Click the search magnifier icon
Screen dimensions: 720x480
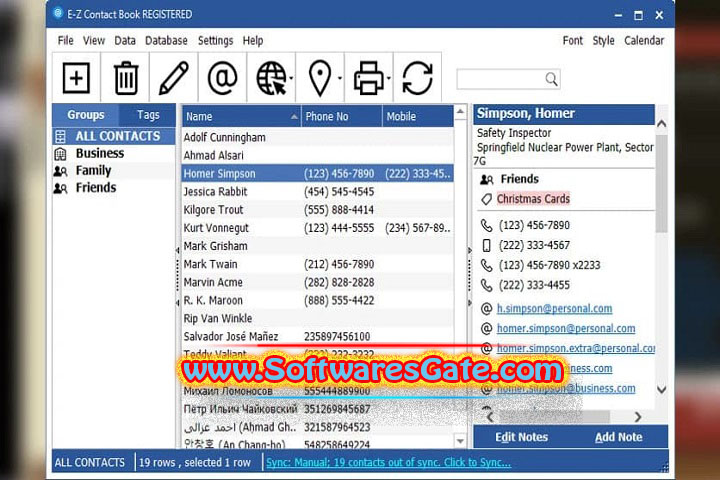pos(551,79)
